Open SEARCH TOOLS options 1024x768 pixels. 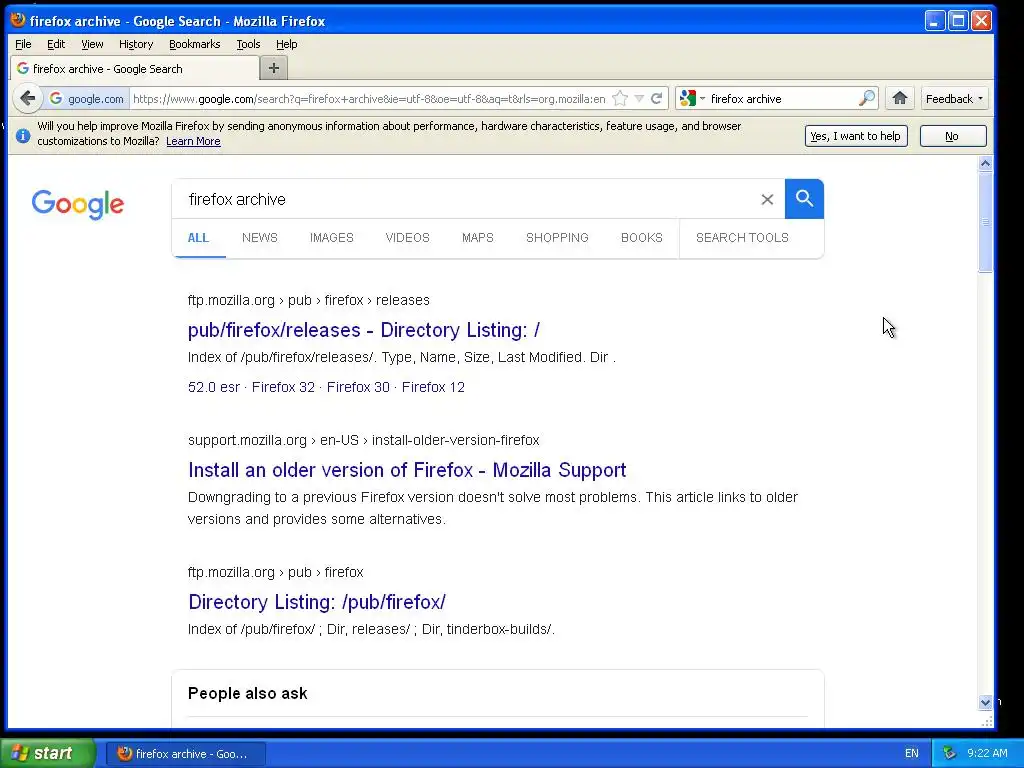pyautogui.click(x=742, y=238)
